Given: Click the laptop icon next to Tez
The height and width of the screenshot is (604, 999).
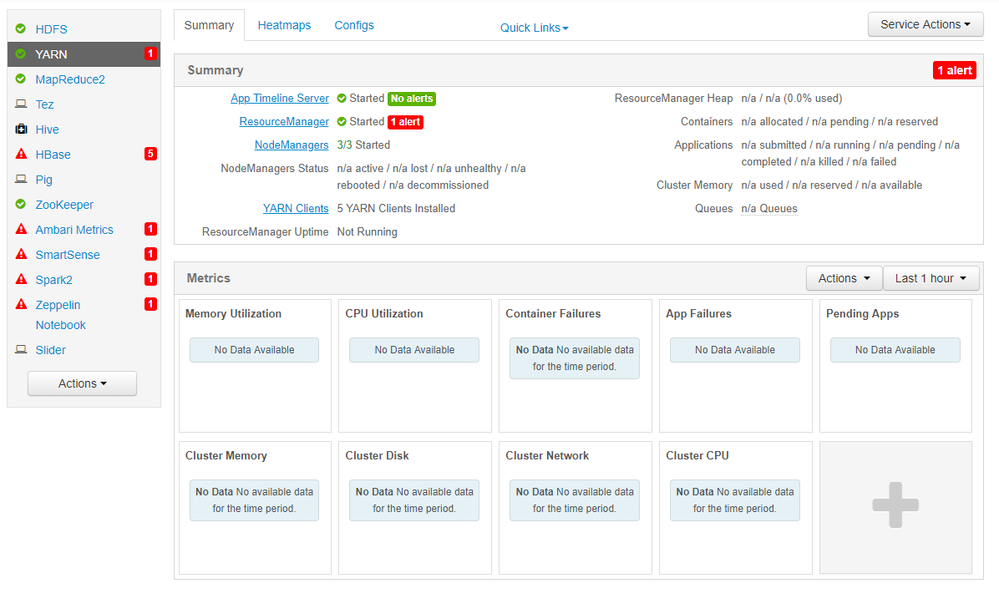Looking at the screenshot, I should (x=21, y=105).
